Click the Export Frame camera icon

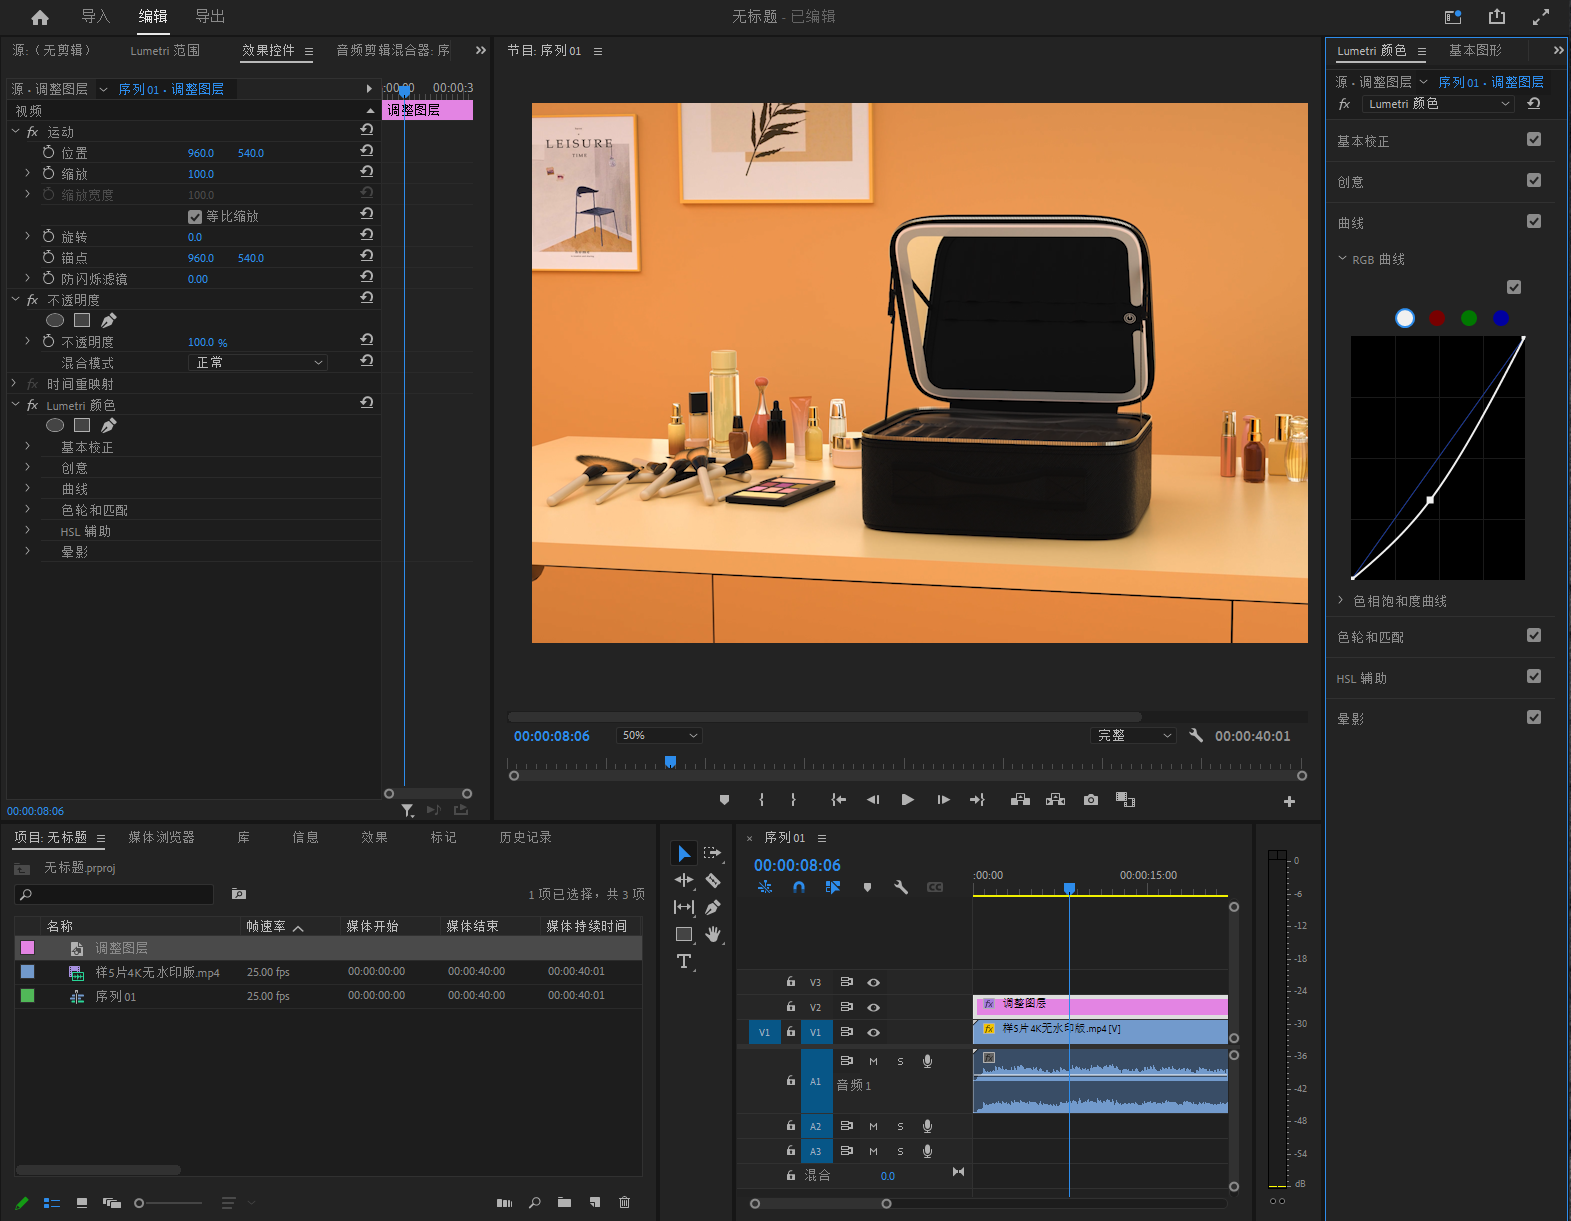1091,800
